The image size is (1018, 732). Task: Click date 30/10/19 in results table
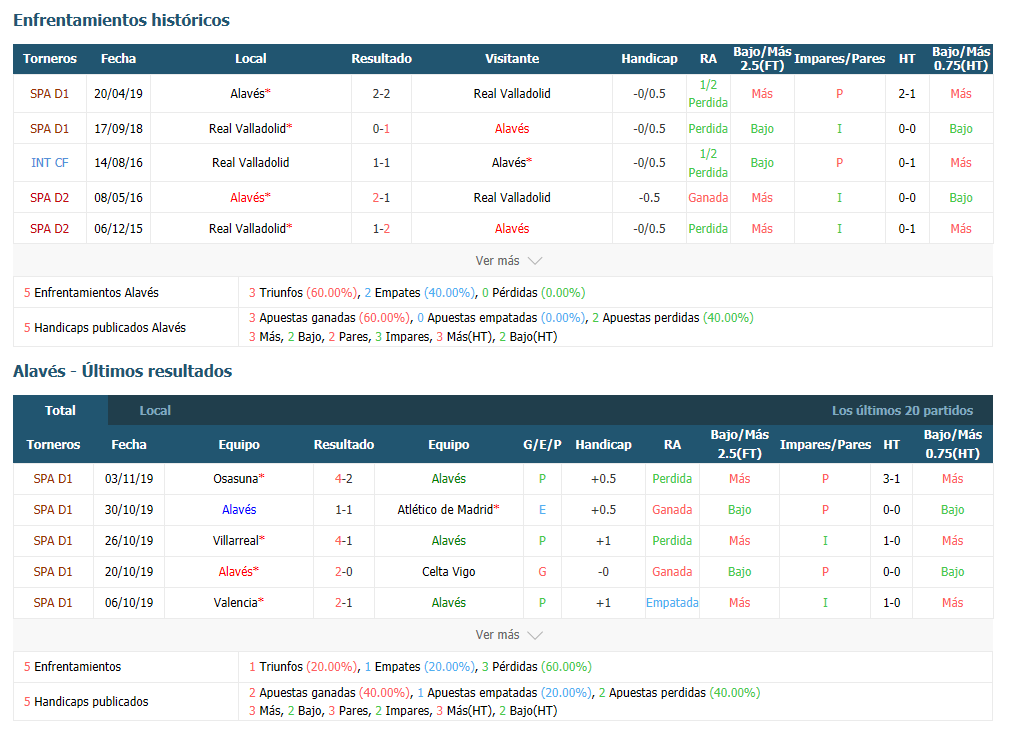pyautogui.click(x=129, y=510)
